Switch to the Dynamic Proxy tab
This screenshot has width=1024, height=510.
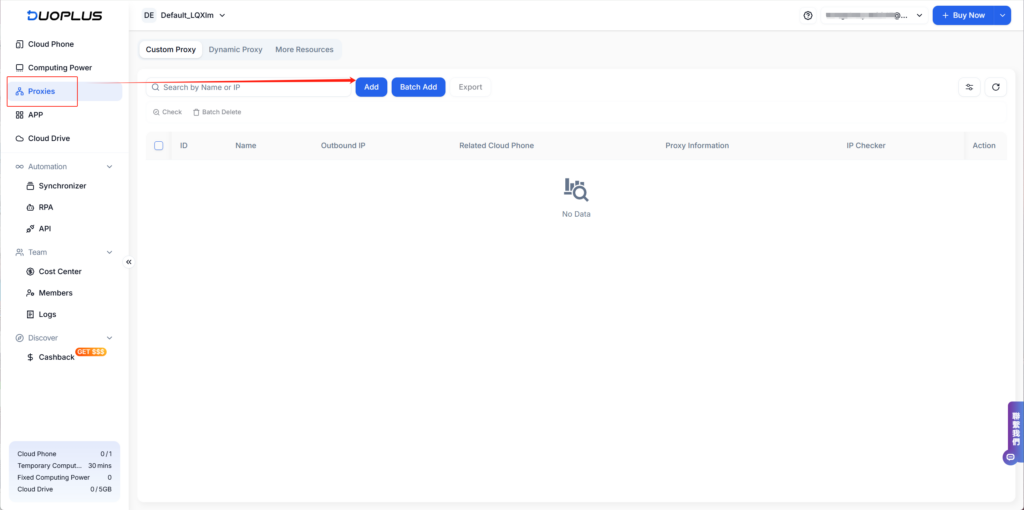(236, 50)
